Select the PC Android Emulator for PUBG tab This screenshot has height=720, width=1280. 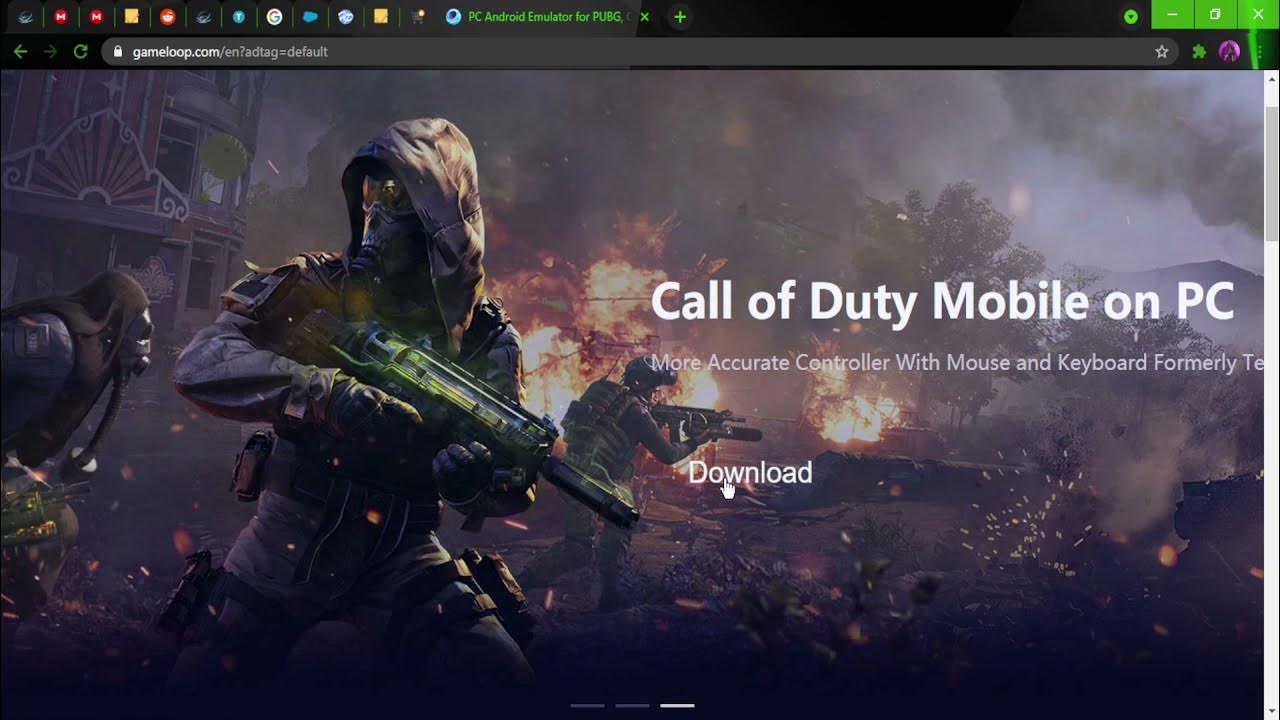point(548,17)
